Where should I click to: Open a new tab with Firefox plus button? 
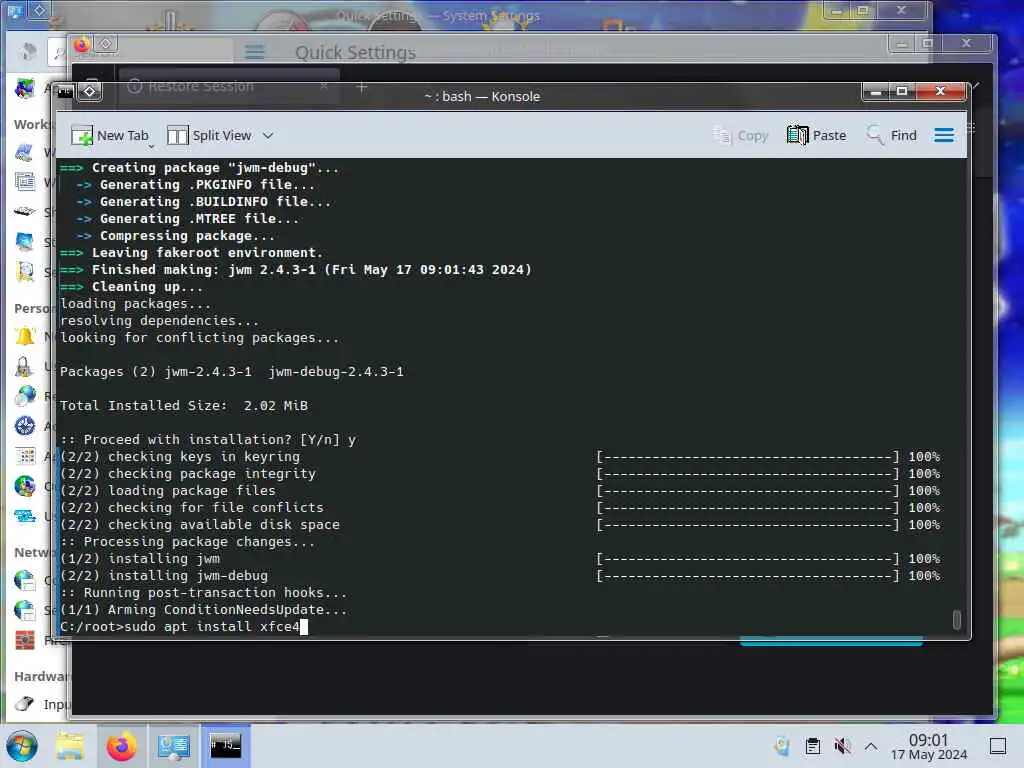click(x=362, y=86)
